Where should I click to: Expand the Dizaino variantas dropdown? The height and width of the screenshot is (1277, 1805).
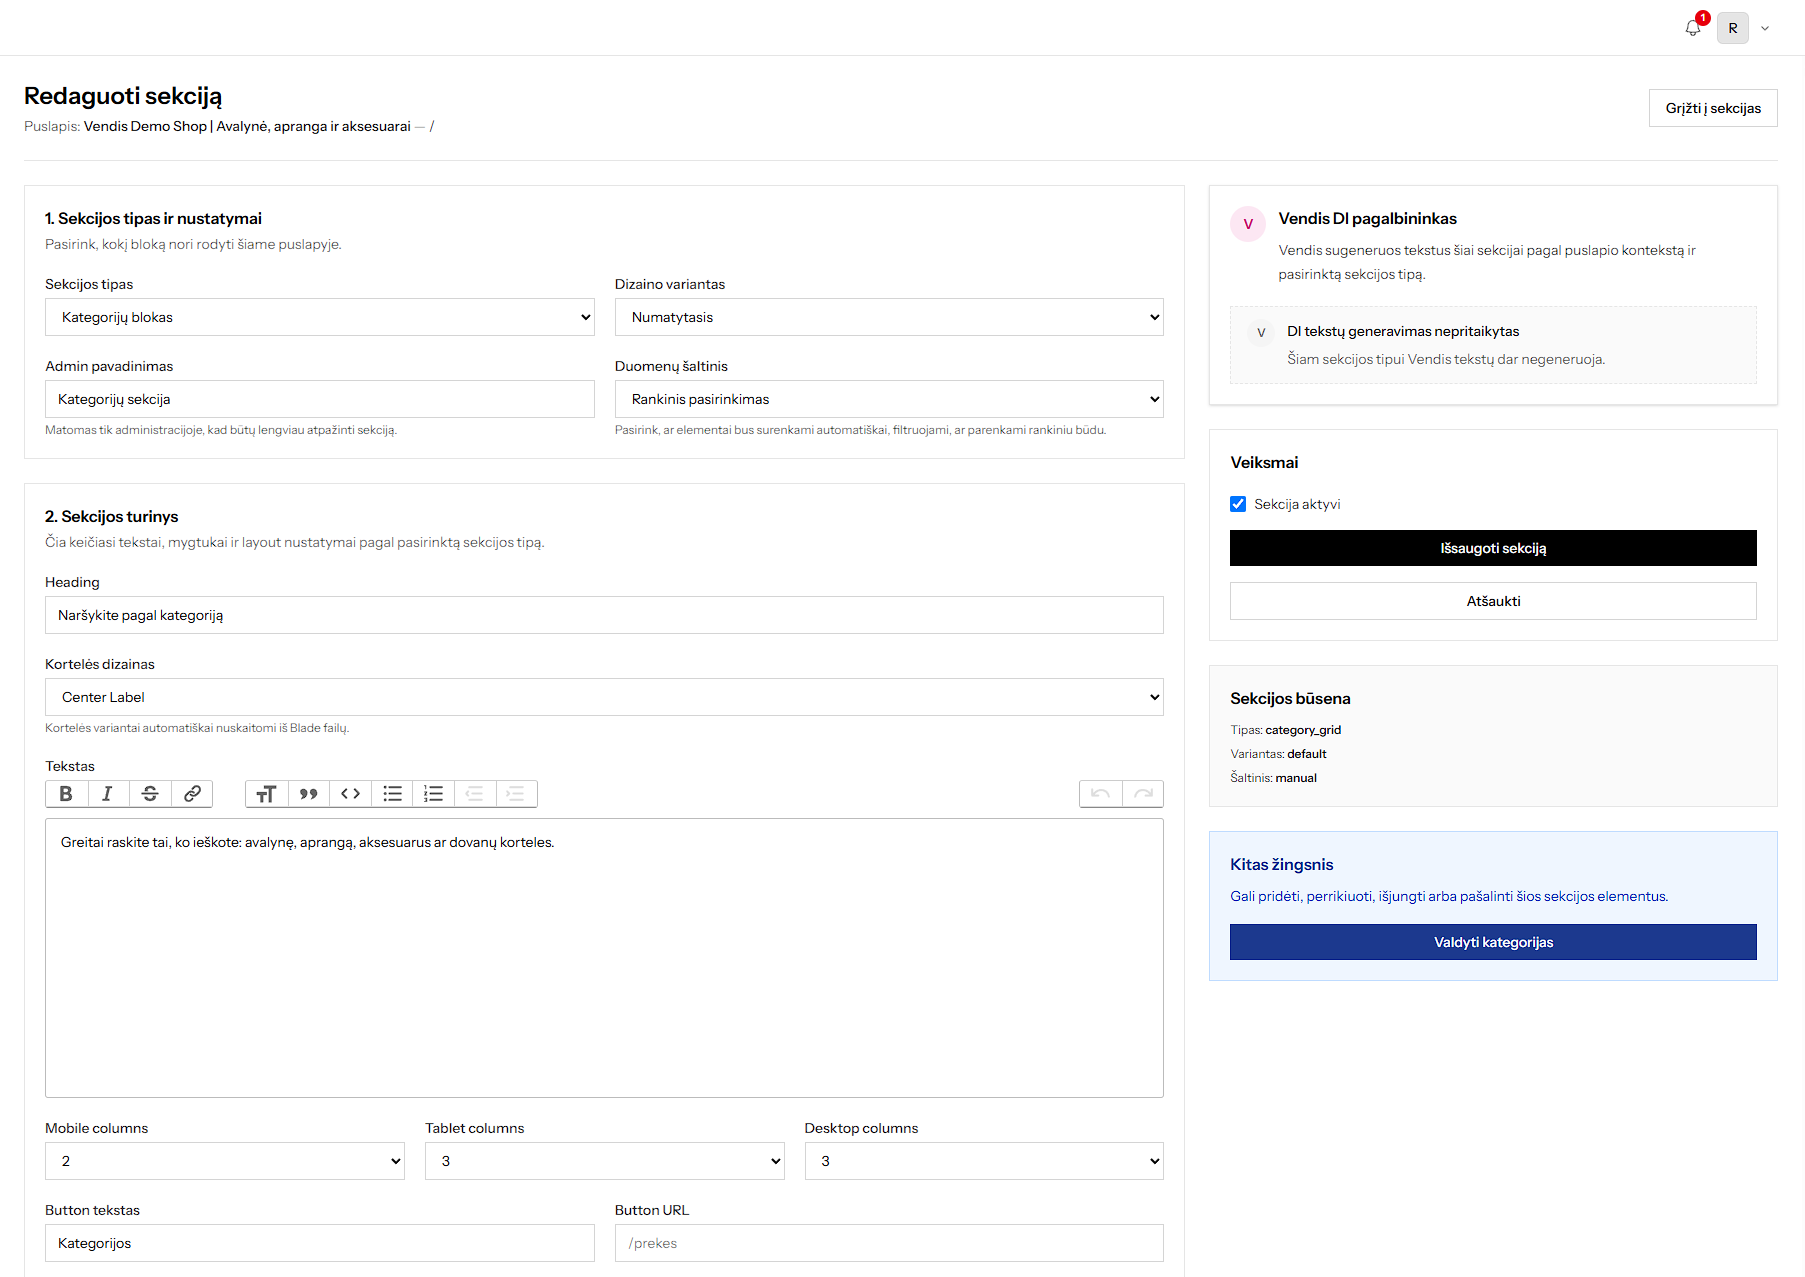coord(889,317)
